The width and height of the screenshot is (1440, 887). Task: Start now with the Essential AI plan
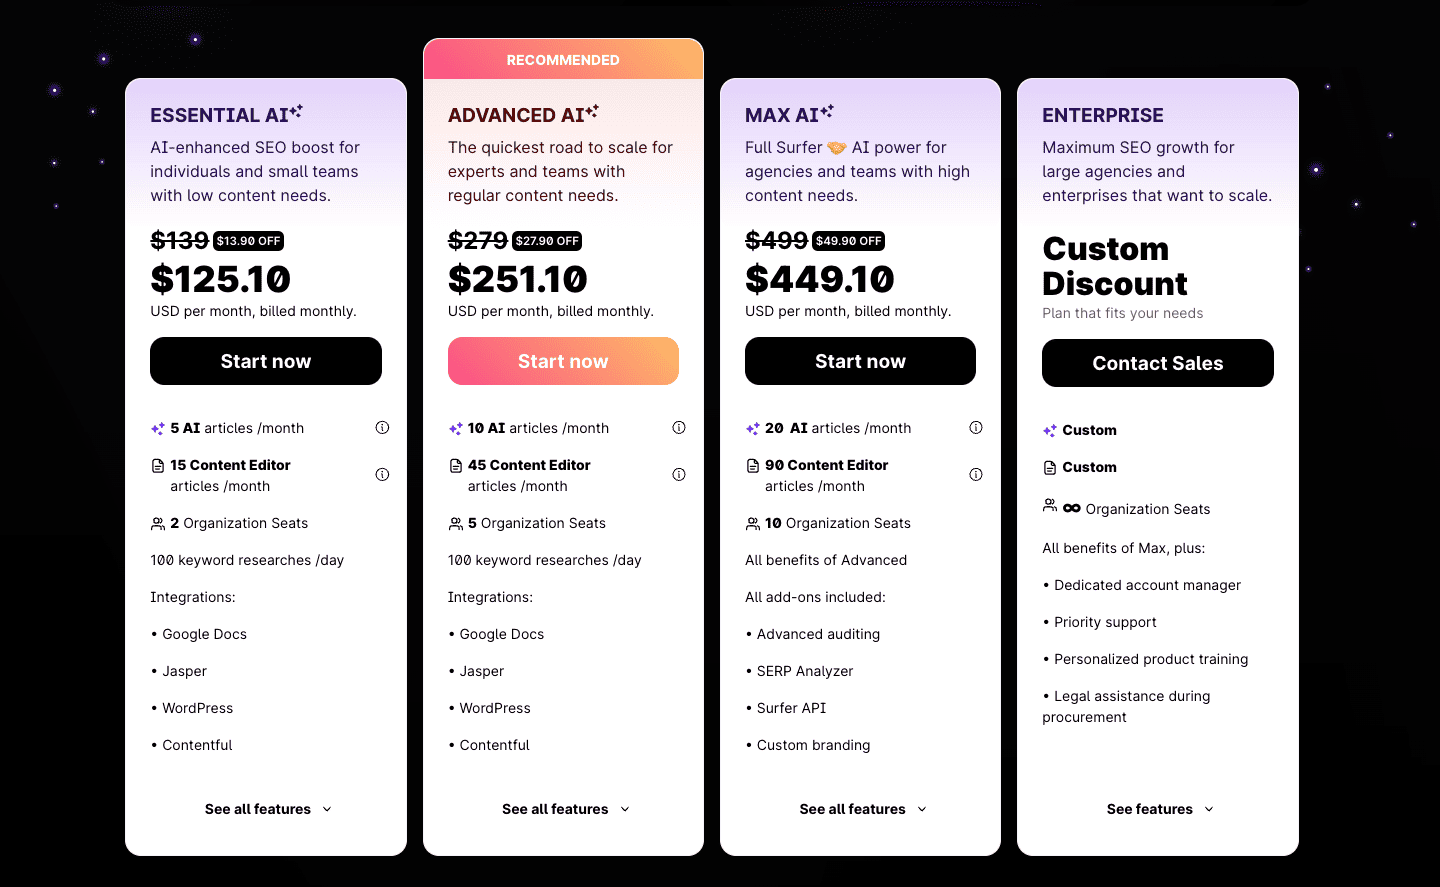[x=266, y=361]
